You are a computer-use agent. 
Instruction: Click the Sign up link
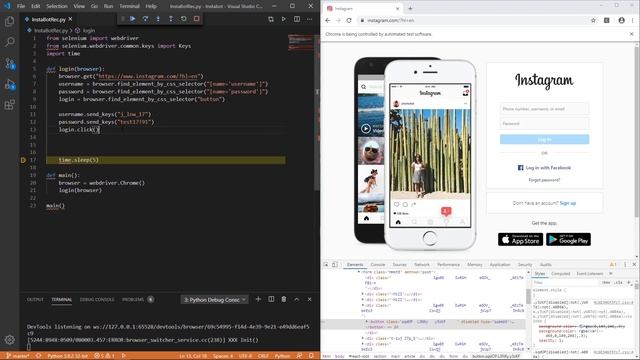568,203
